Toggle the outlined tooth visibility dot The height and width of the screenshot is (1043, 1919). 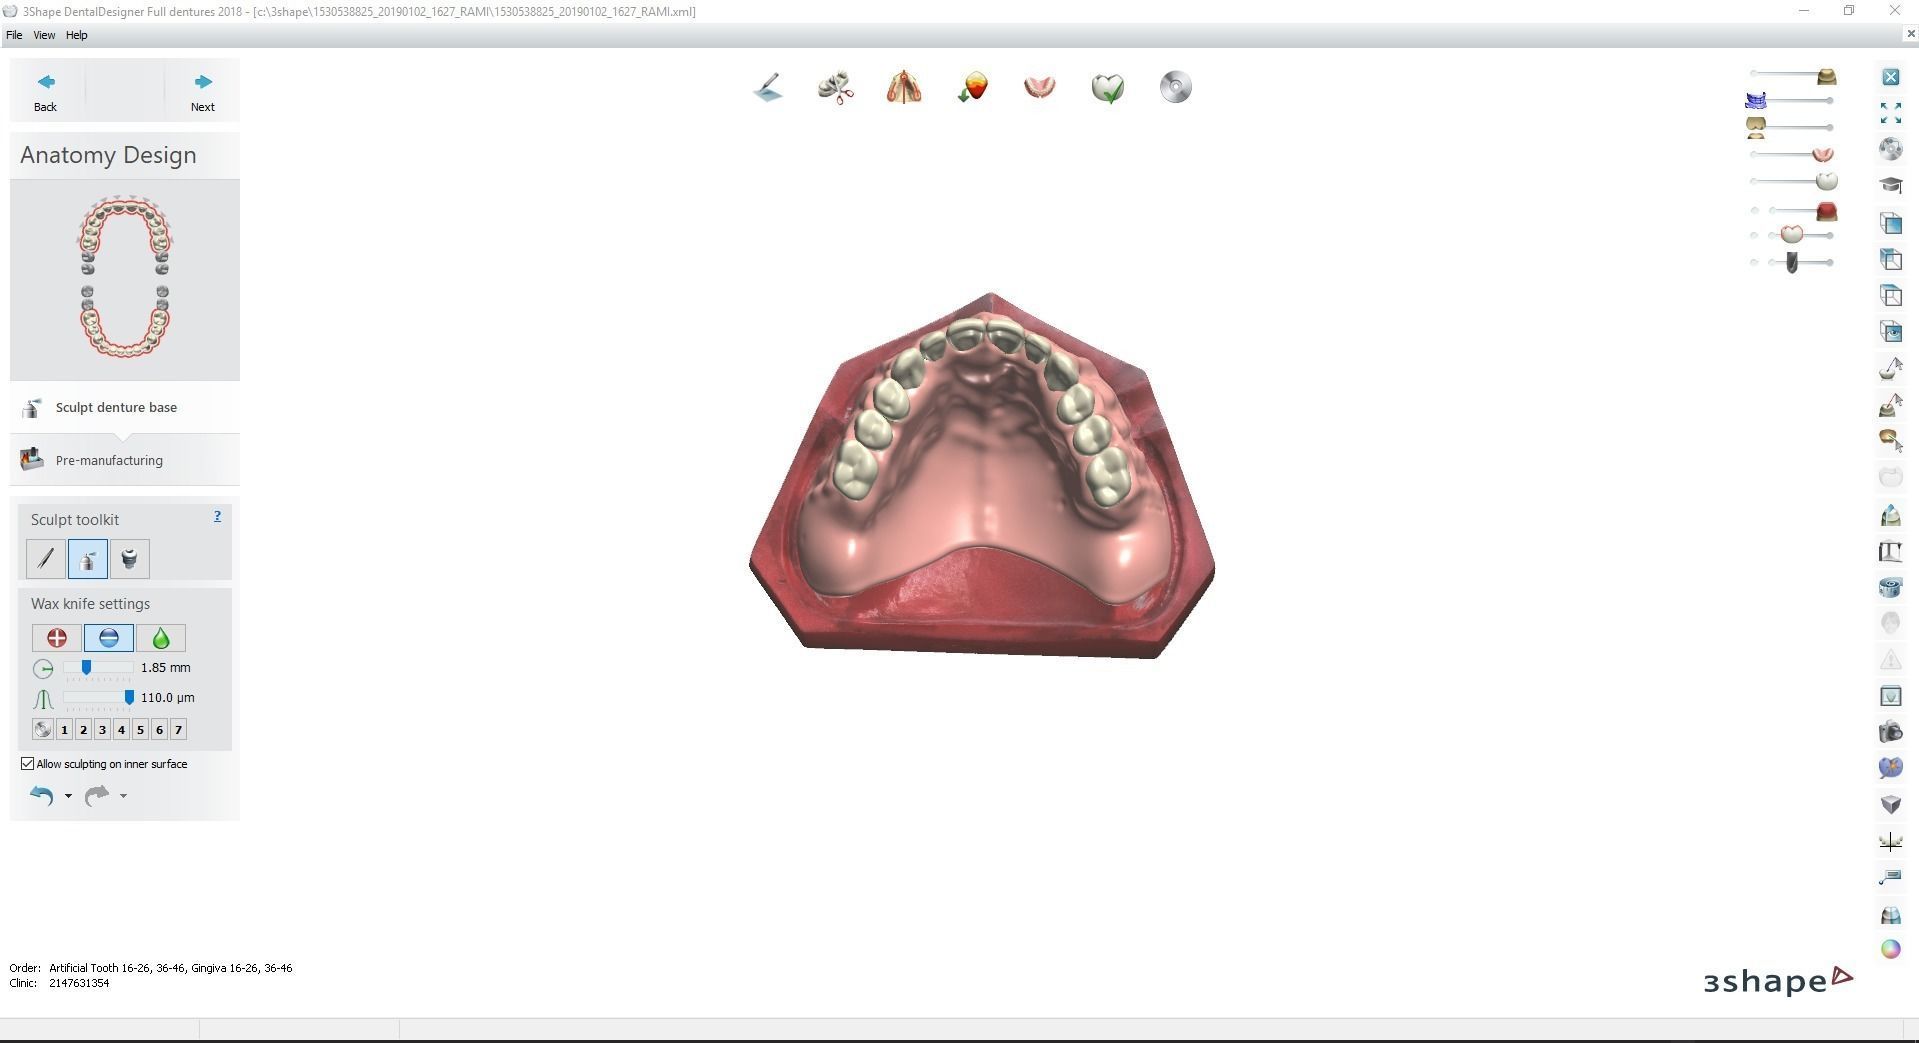click(1755, 236)
